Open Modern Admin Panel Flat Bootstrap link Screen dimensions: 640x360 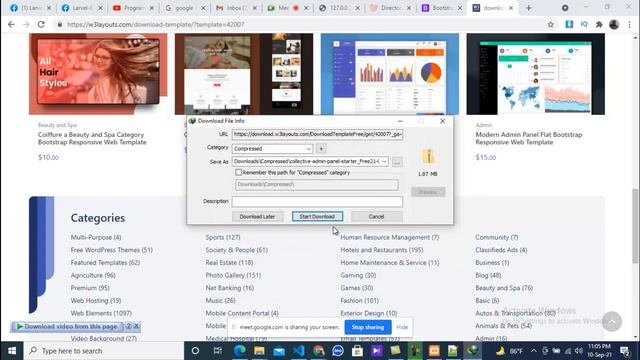[529, 138]
